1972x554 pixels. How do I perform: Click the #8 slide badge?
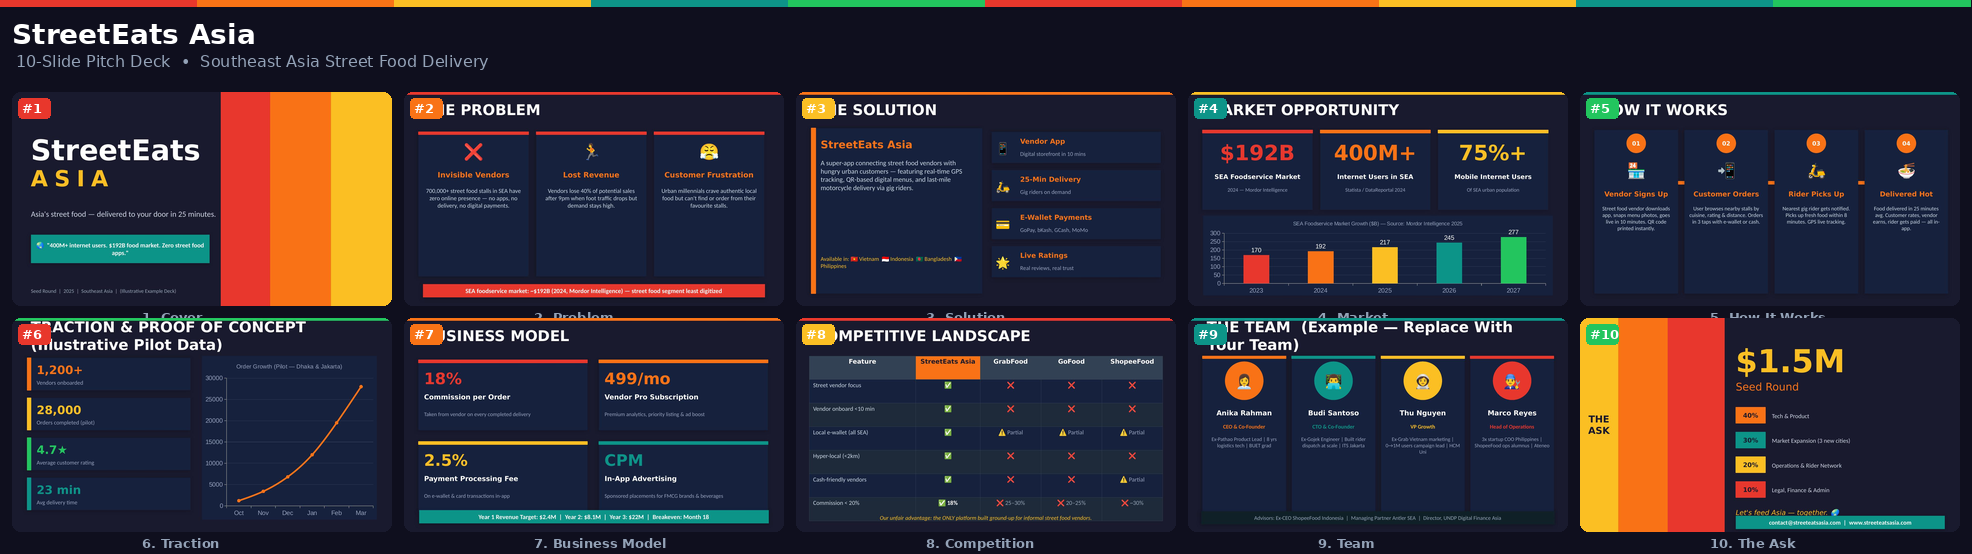(x=818, y=335)
